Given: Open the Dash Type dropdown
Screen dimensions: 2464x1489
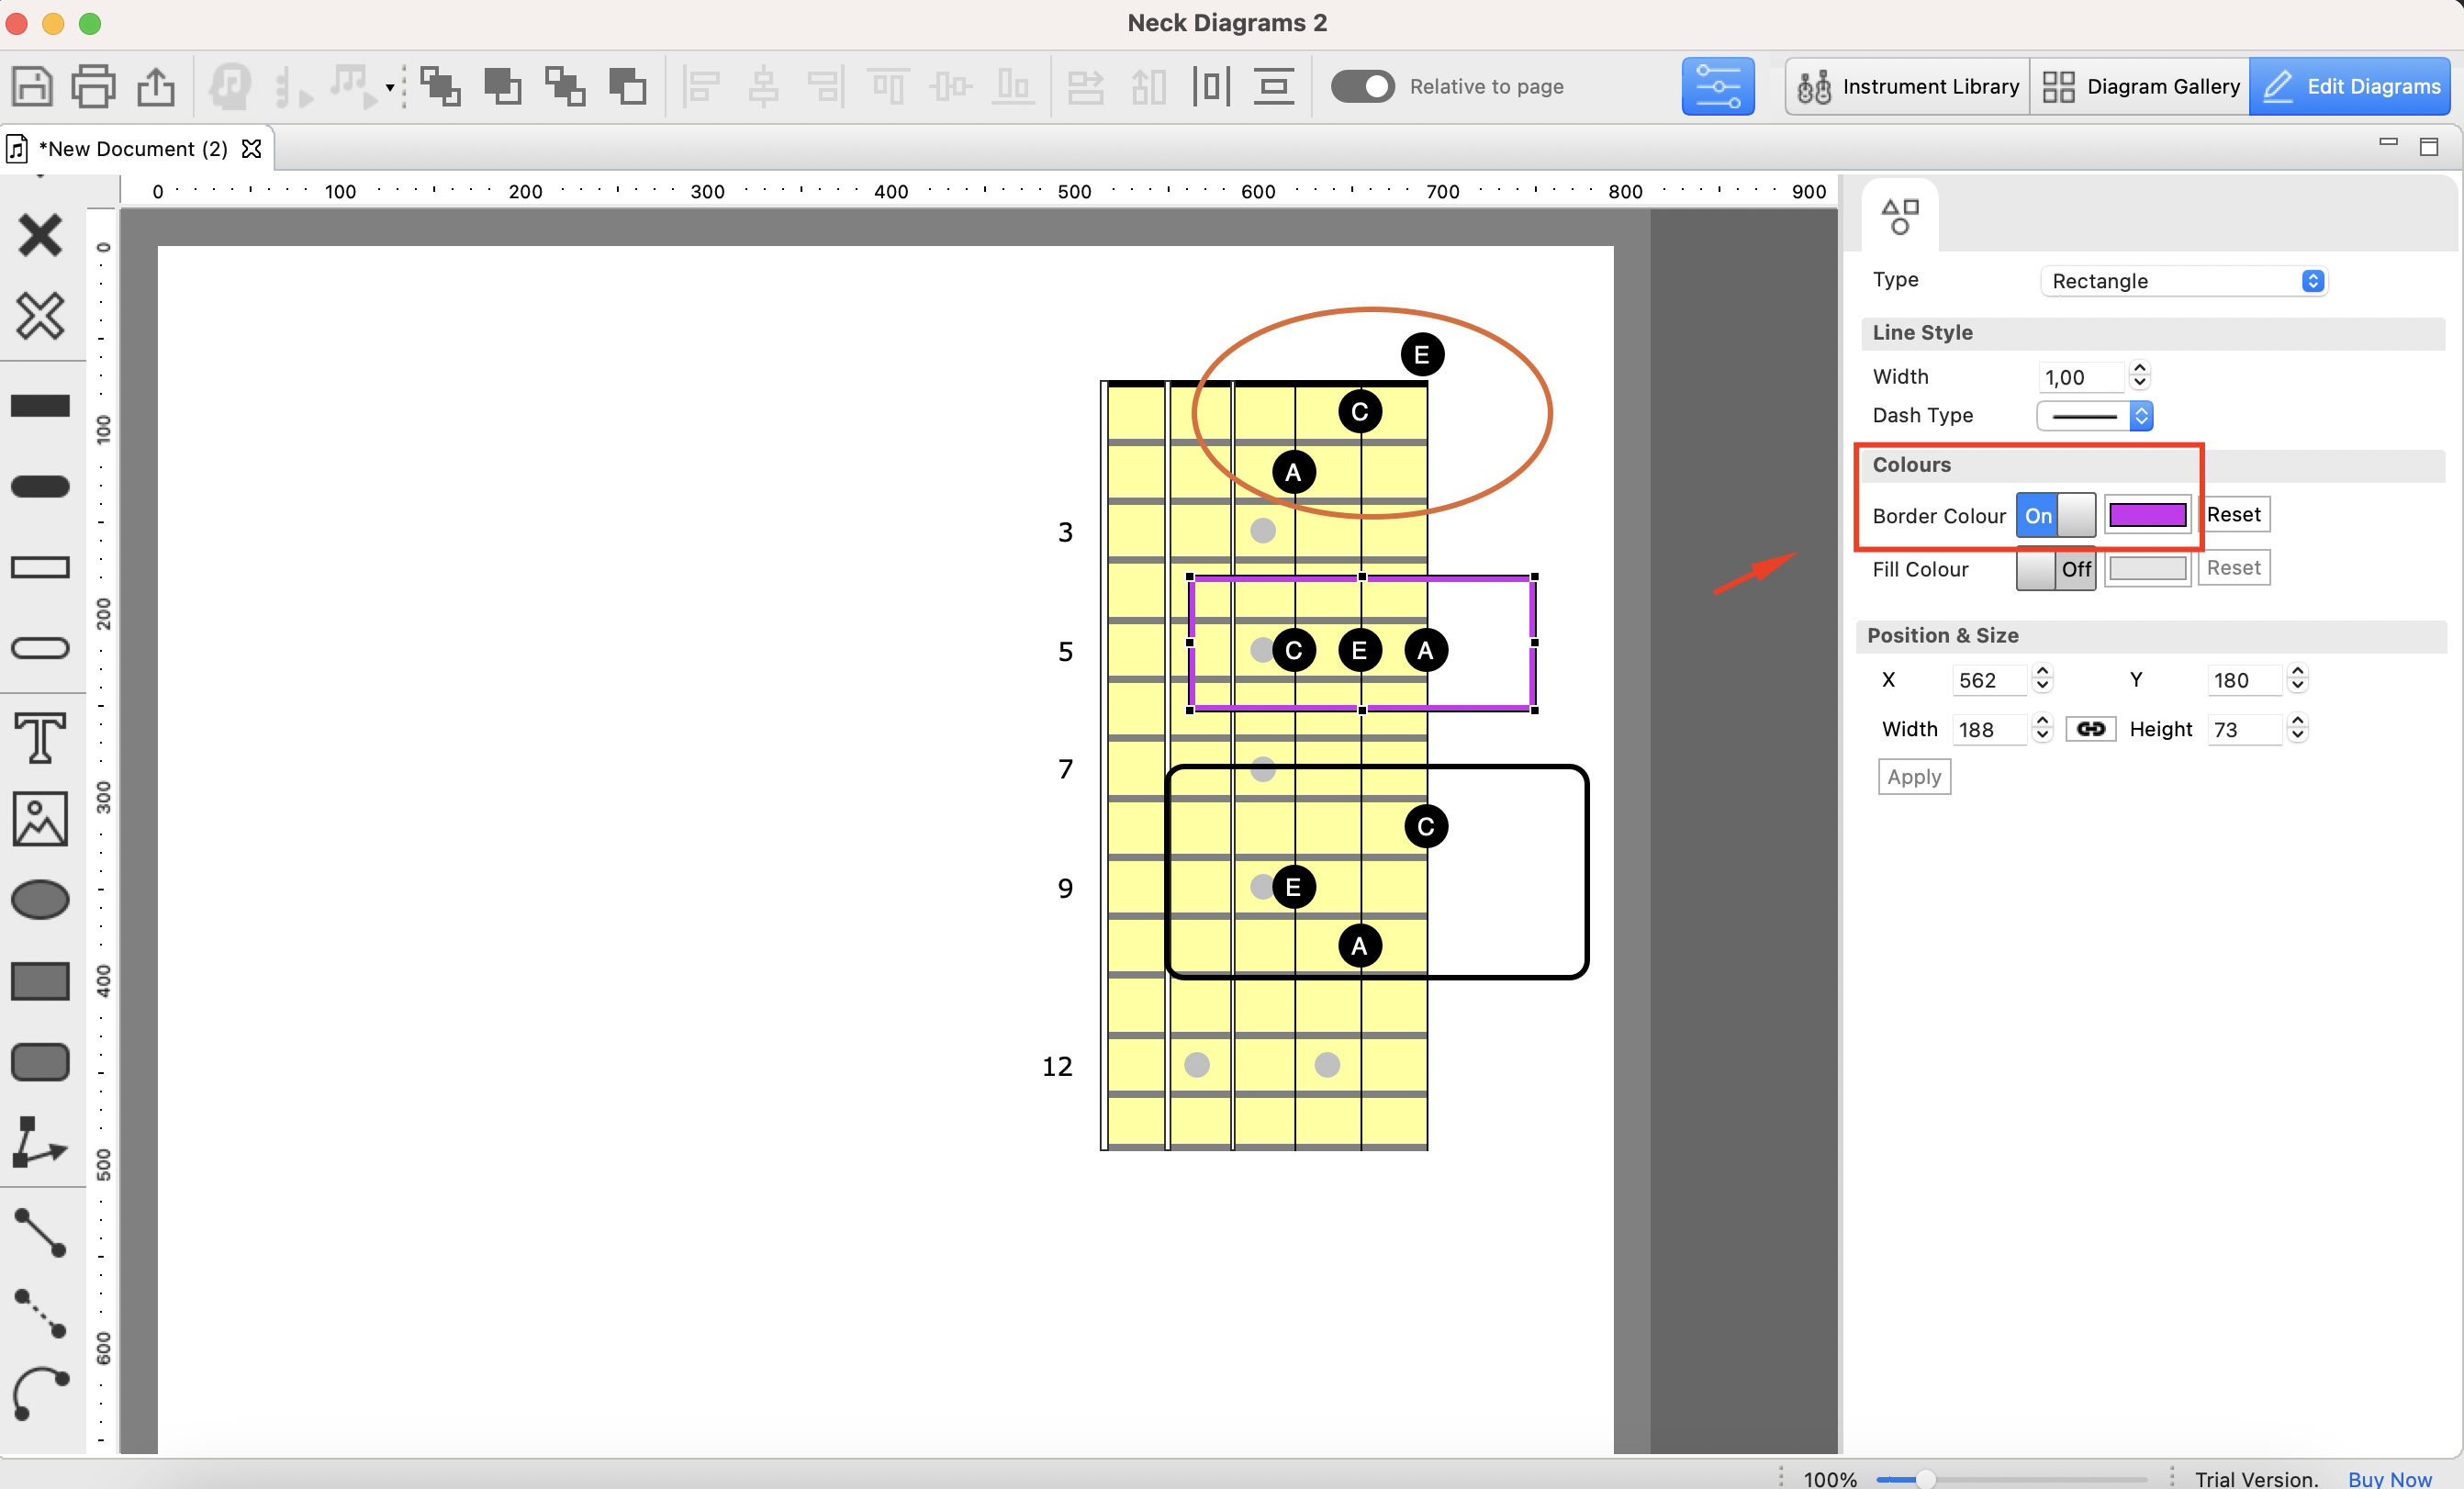Looking at the screenshot, I should click(2094, 416).
